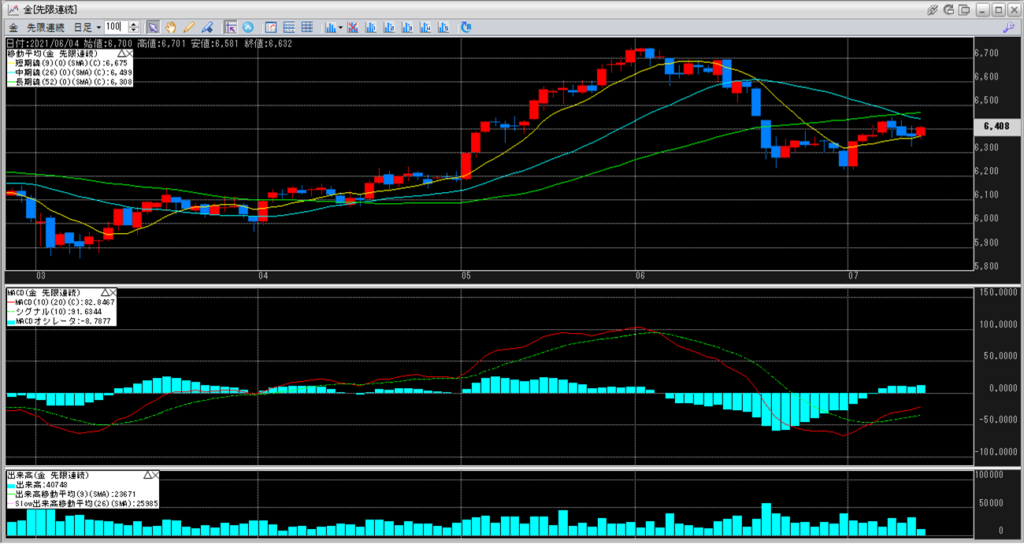The image size is (1024, 544).
Task: Collapse the MACD legend with its triangle
Action: click(104, 293)
